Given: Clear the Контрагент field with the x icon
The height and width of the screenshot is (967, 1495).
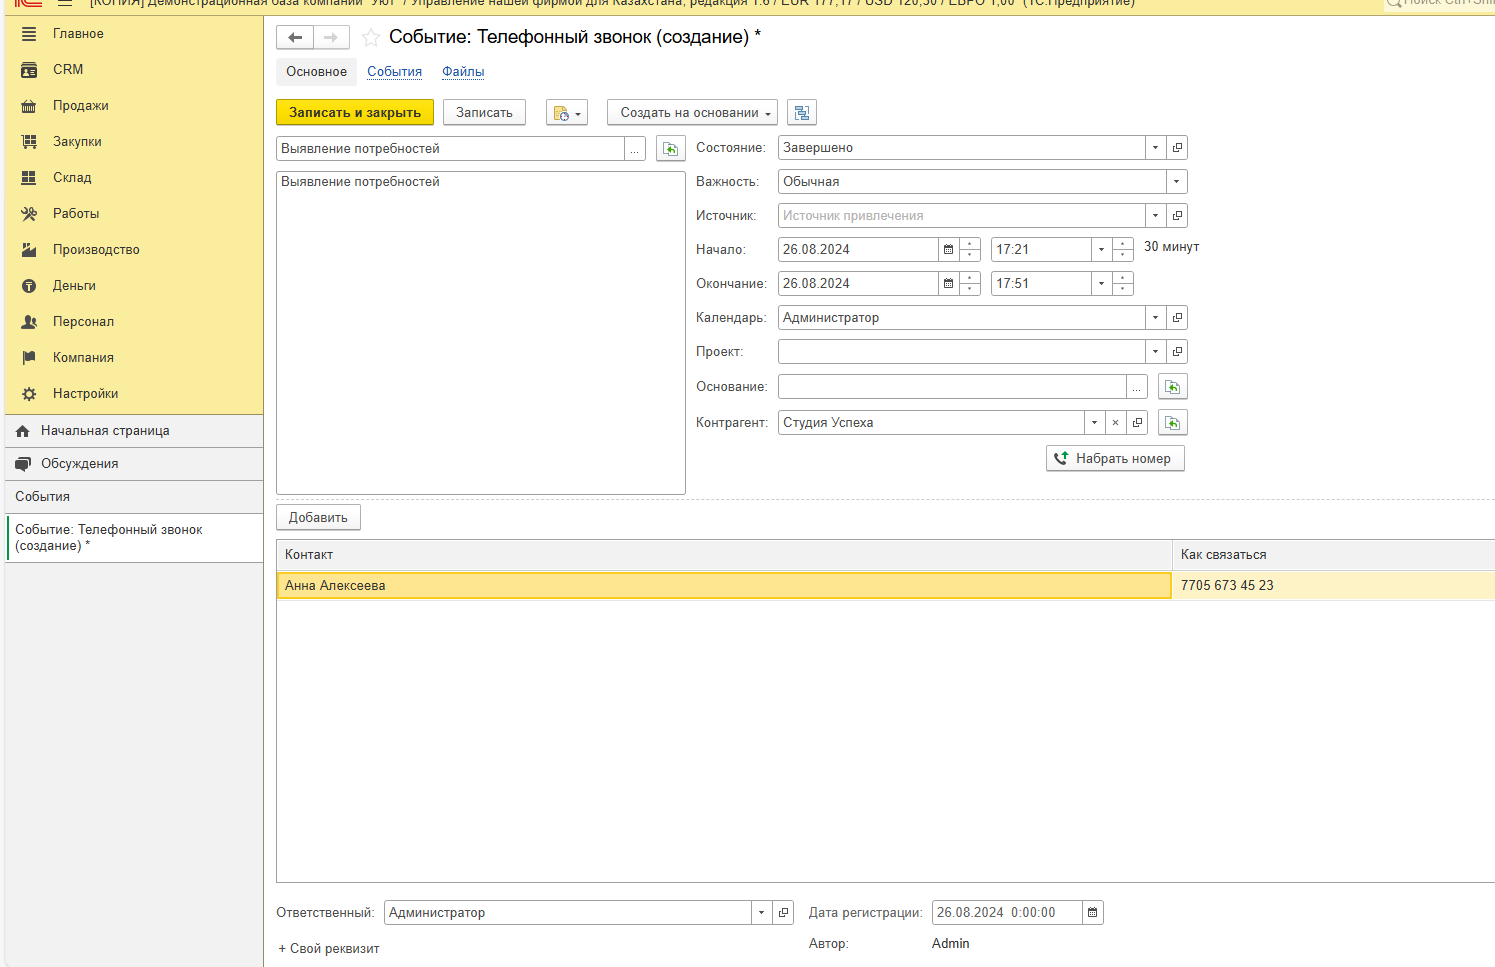Looking at the screenshot, I should (1115, 423).
